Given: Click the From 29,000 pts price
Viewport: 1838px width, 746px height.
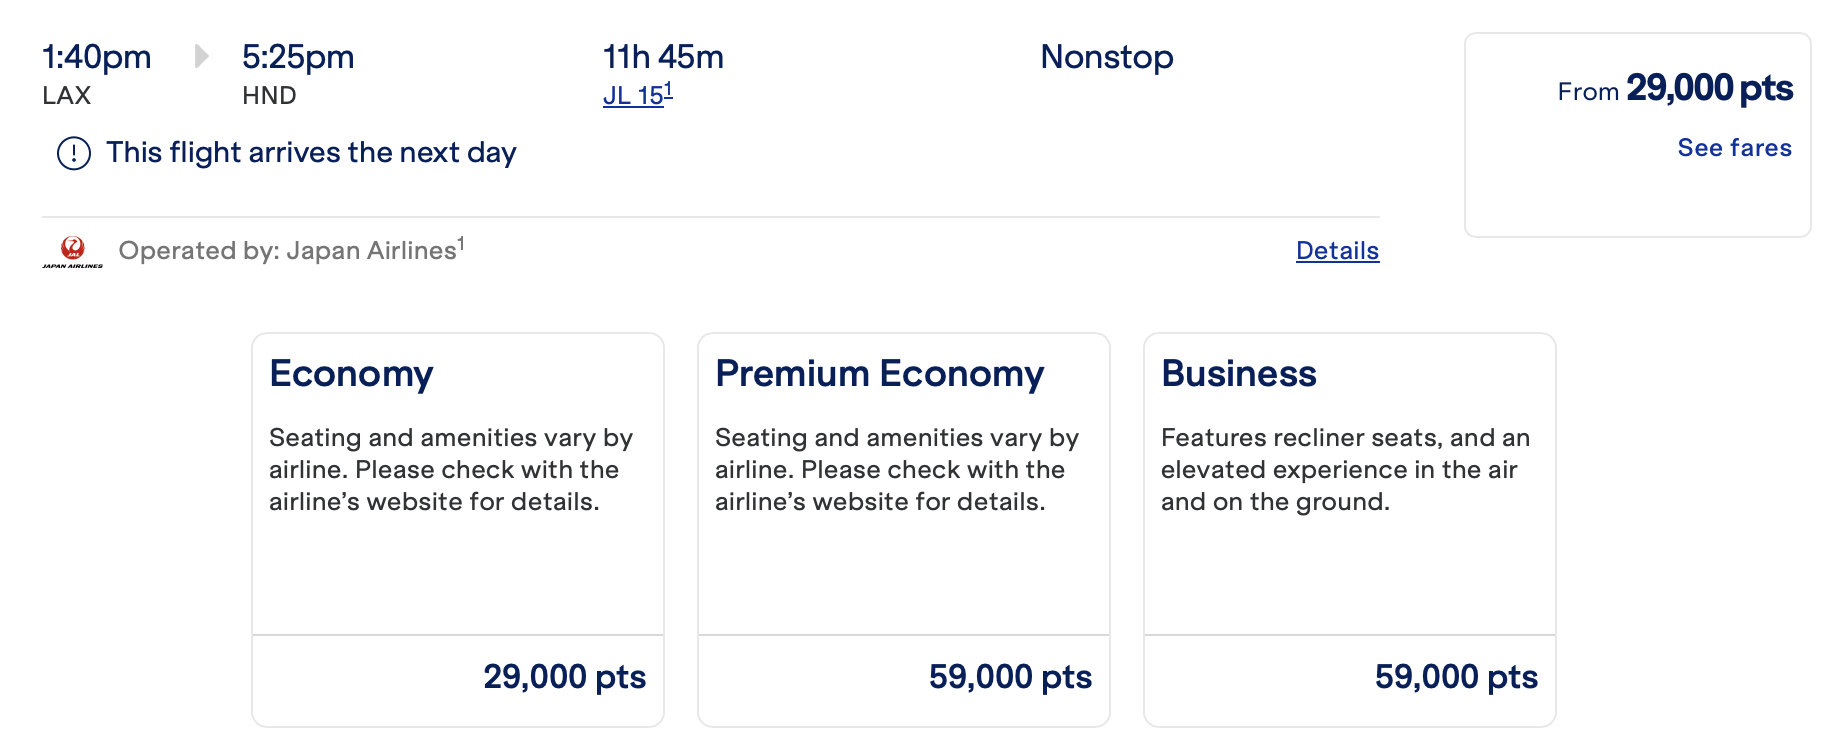Looking at the screenshot, I should pos(1675,89).
